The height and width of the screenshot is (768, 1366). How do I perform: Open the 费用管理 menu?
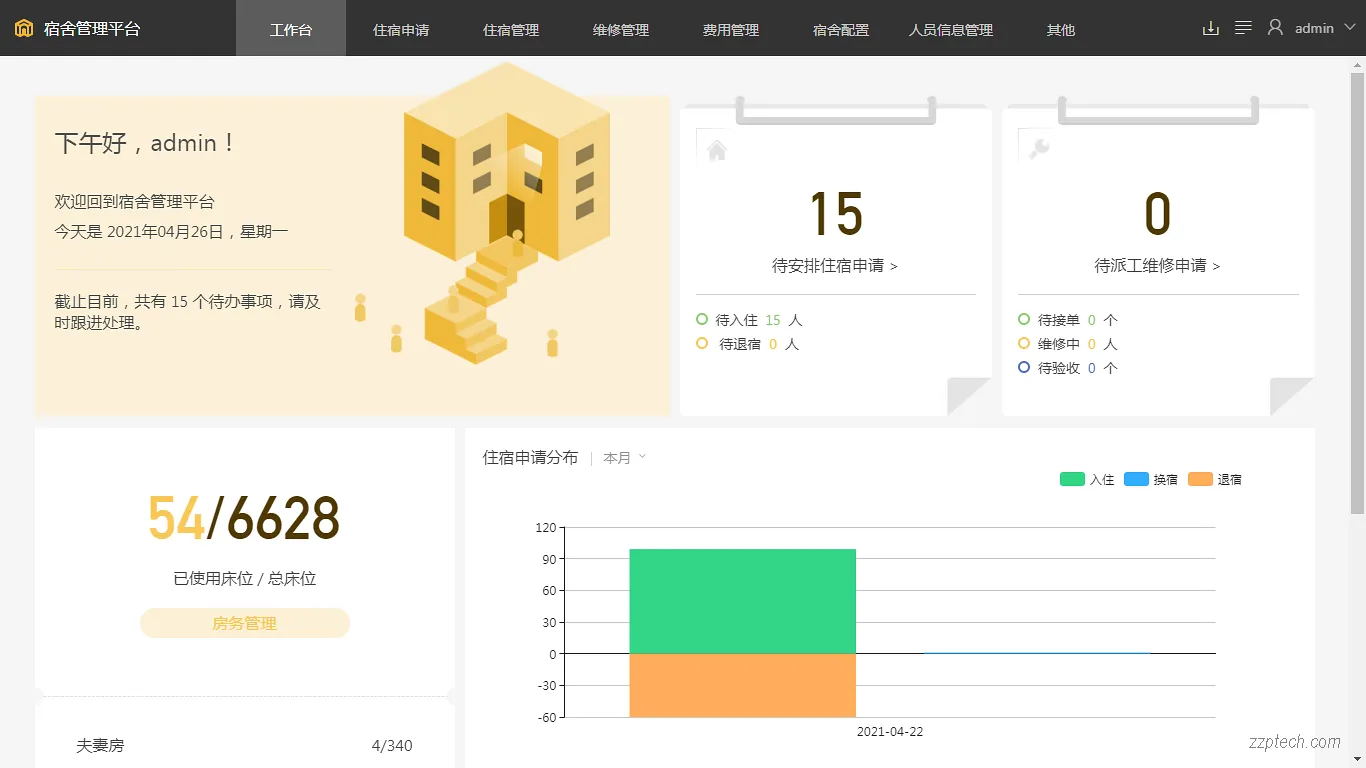[730, 30]
